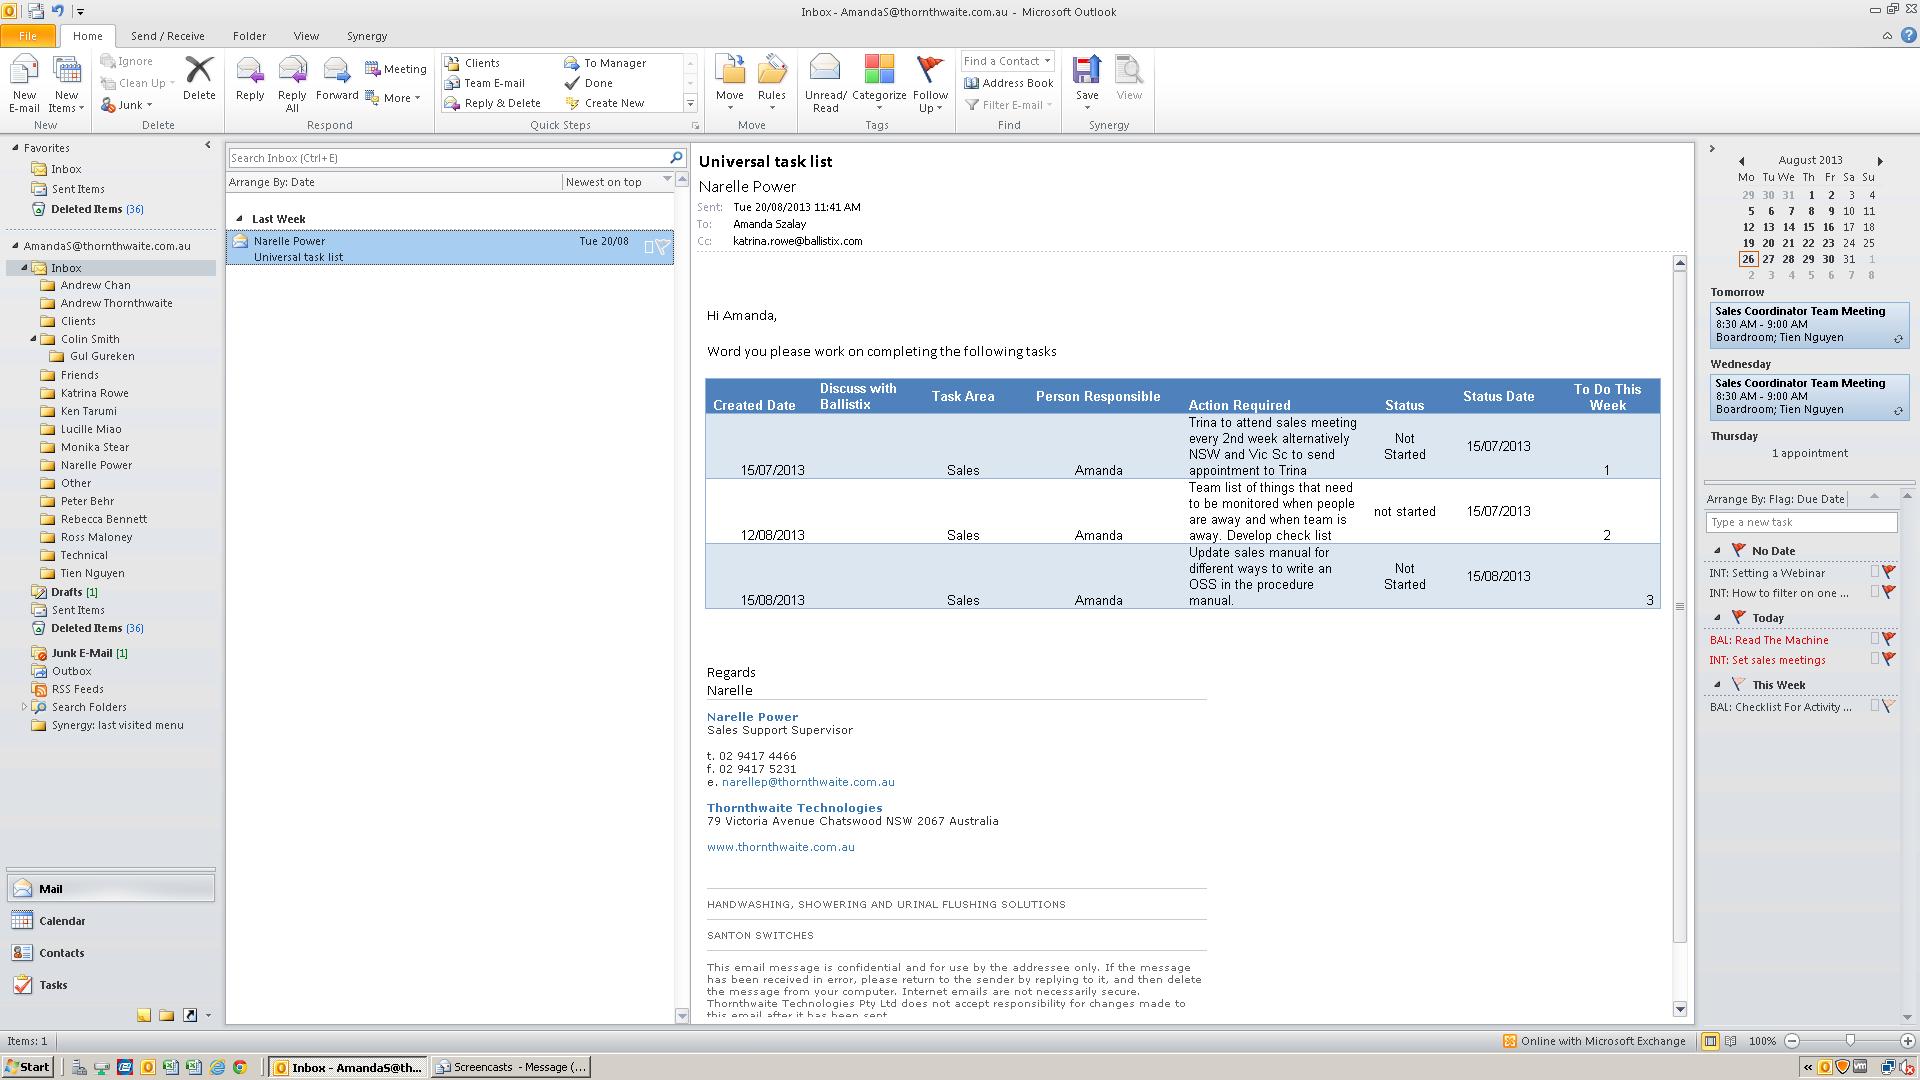Mark the 'BAL: Read The Machine' task complete
Screen dimensions: 1920x1080
pyautogui.click(x=1872, y=640)
